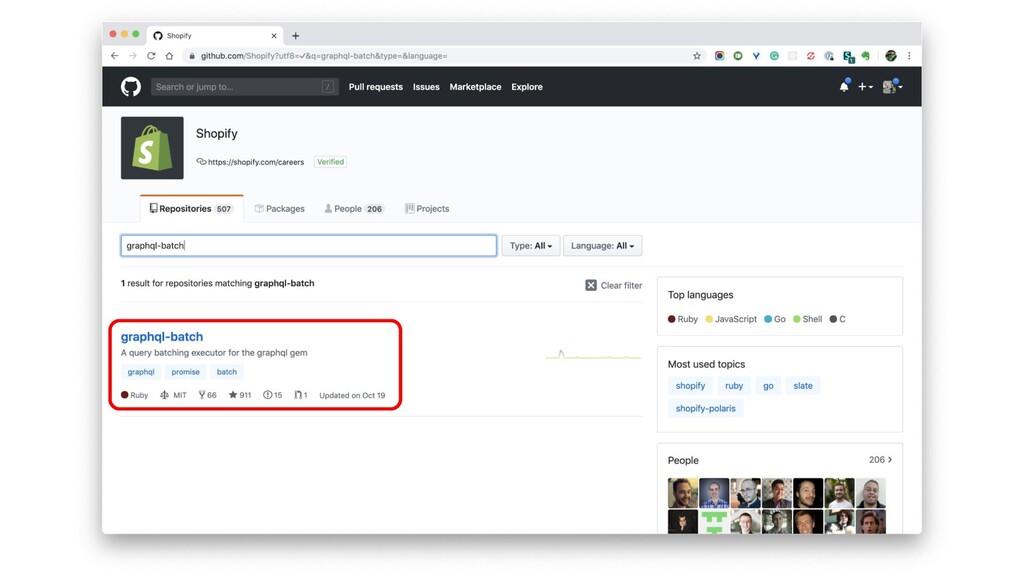Click the Chrome profile avatar in toolbar
The image size is (1024, 576).
coord(891,56)
